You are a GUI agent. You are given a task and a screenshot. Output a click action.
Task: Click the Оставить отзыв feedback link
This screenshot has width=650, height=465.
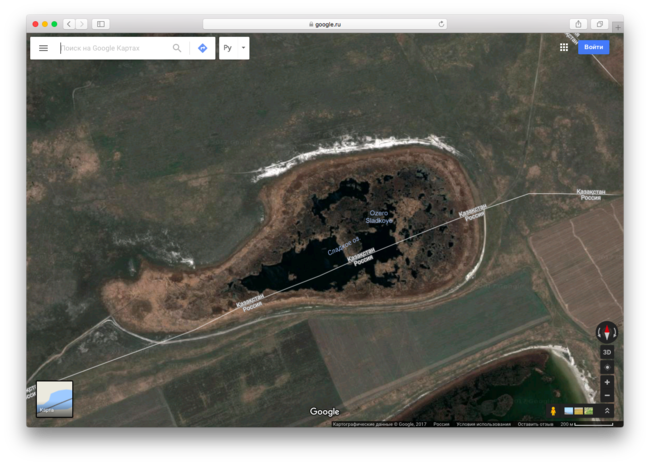click(535, 424)
